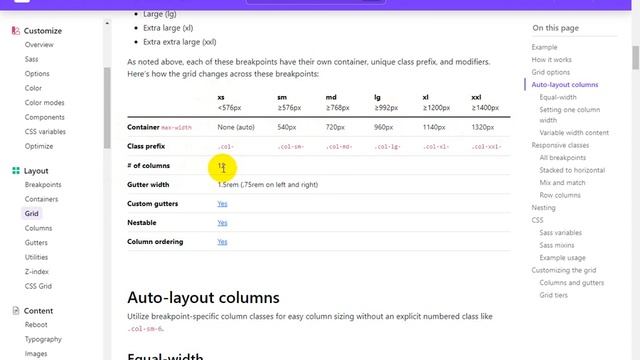
Task: Open the Gutters layout page
Action: tap(36, 242)
